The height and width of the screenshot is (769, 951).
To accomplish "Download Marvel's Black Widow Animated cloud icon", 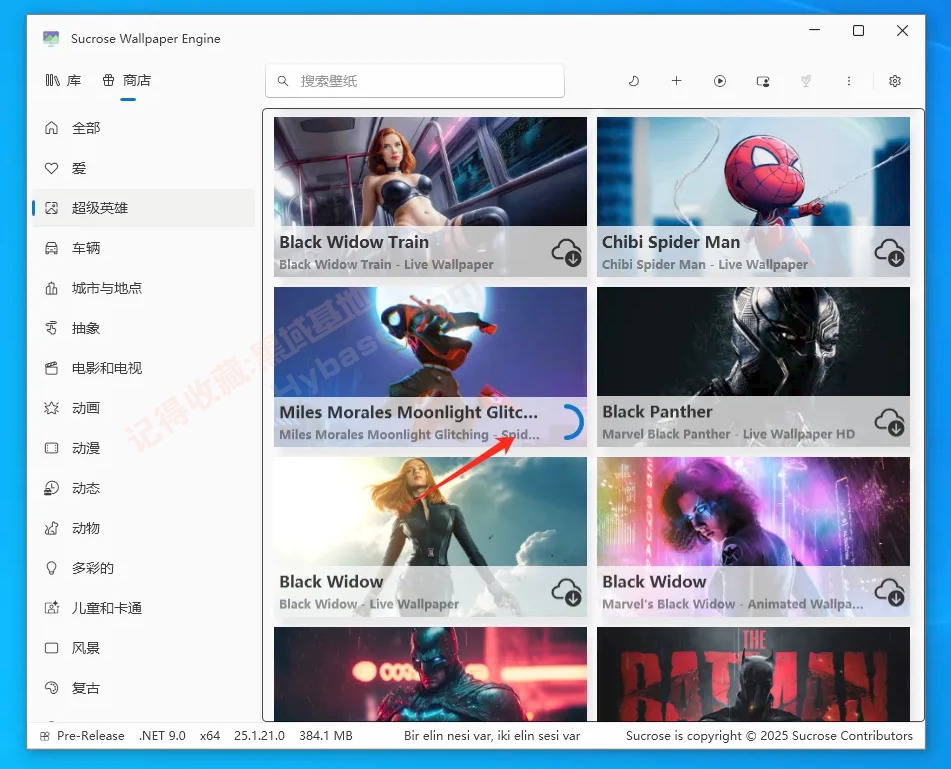I will coord(890,592).
